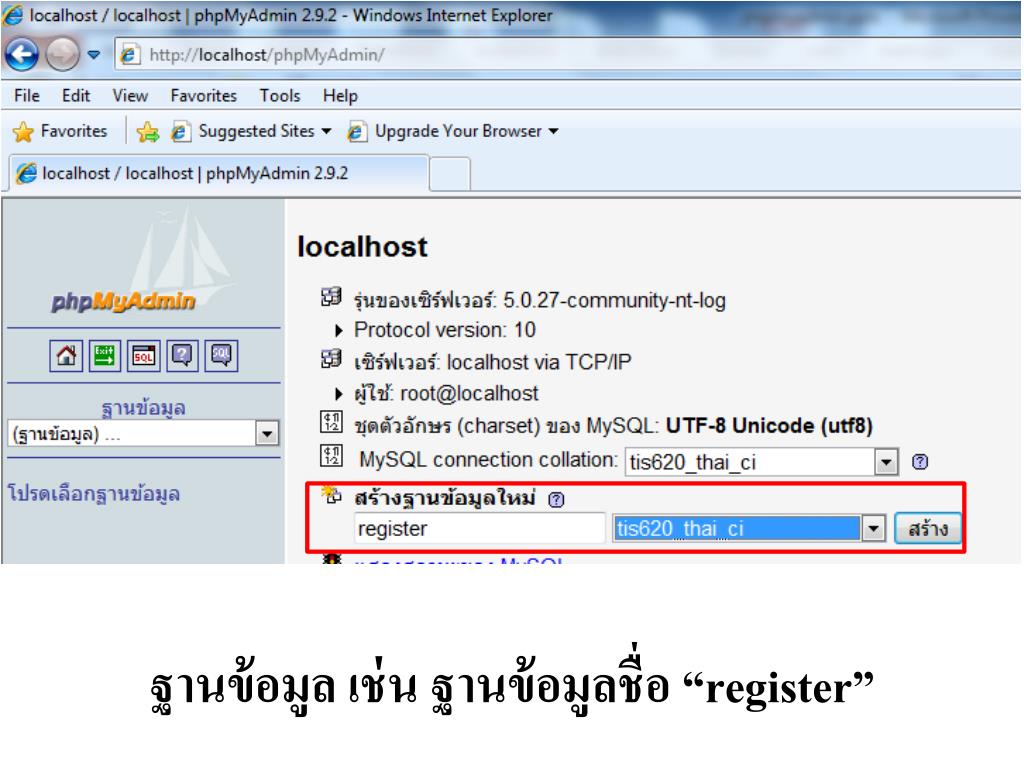
Task: Click the สร้าง create button
Action: [927, 528]
